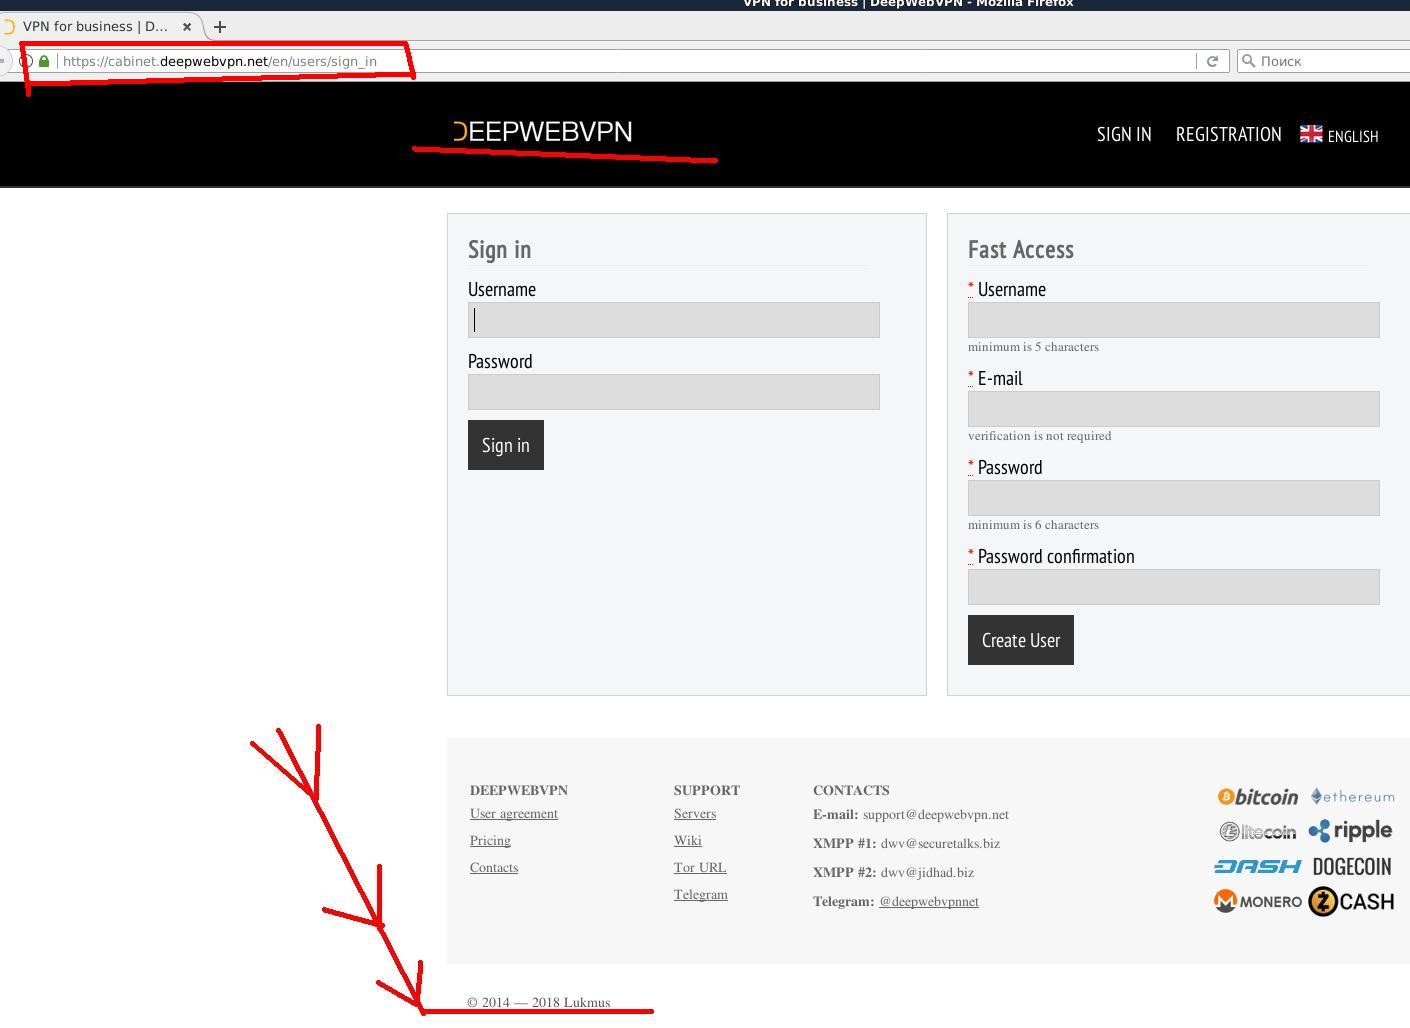Click the Sign in panel heading
Screen dimensions: 1410x1028
pos(500,250)
